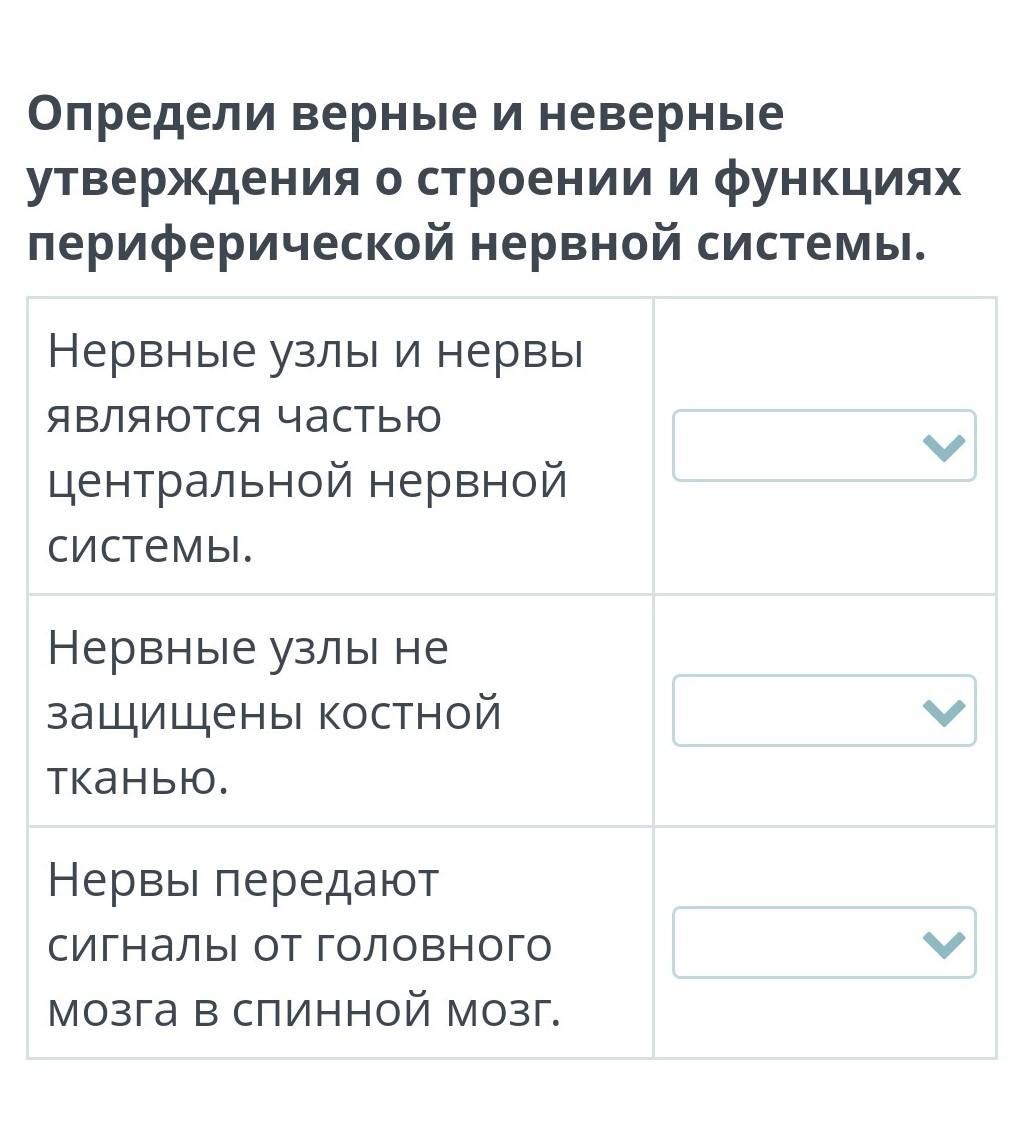Click the words "мозга в спинной мозг."
Image resolution: width=1033 pixels, height=1142 pixels.
(x=304, y=1010)
